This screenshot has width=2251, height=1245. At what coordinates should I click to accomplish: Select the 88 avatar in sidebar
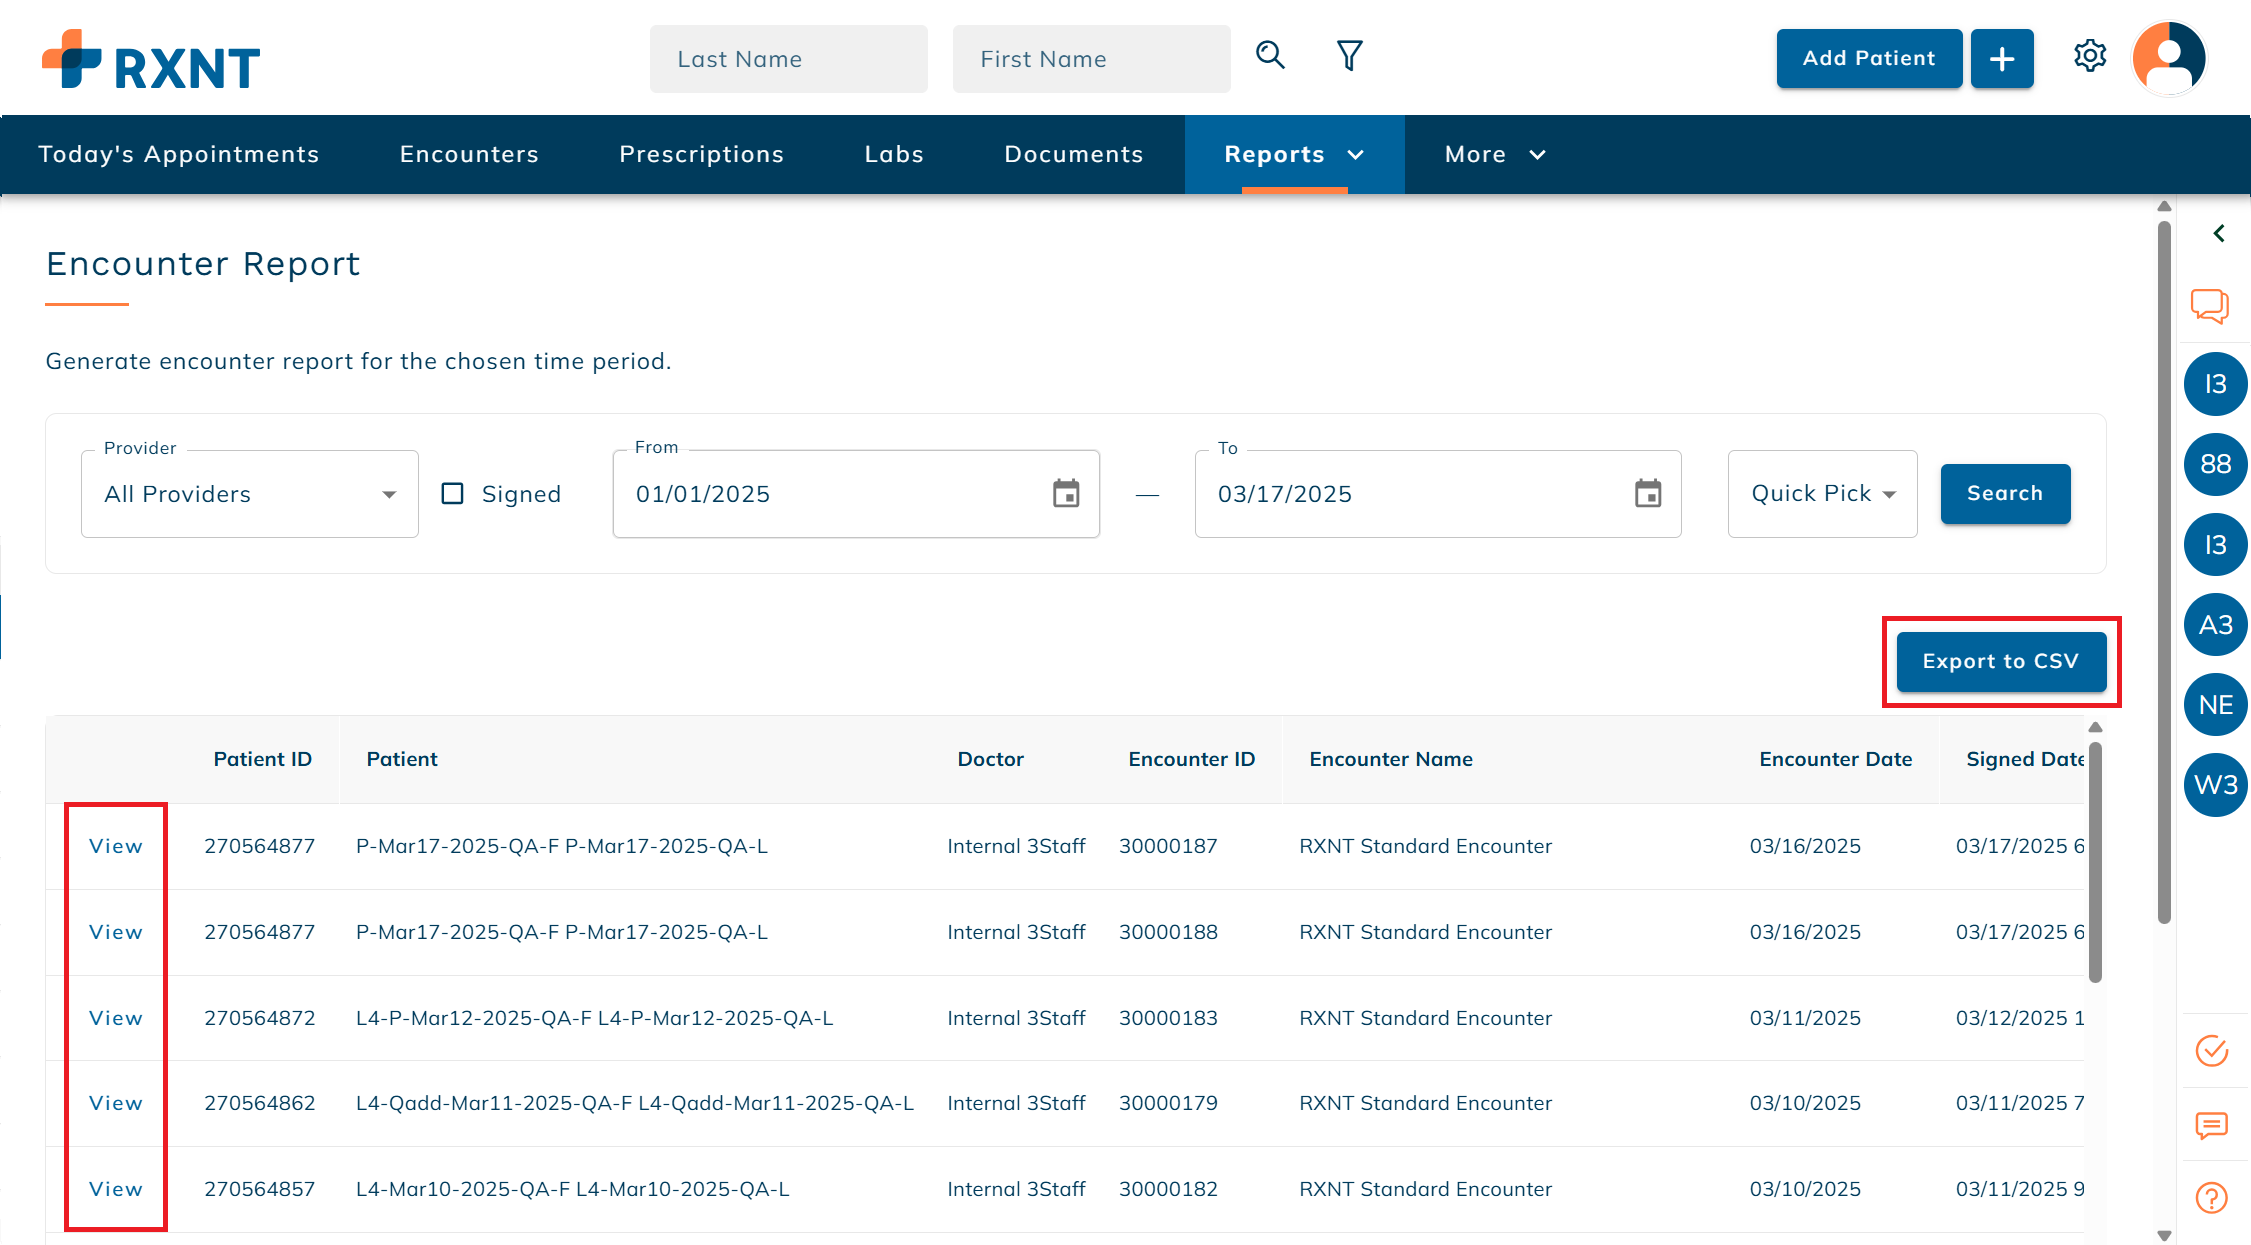coord(2215,464)
